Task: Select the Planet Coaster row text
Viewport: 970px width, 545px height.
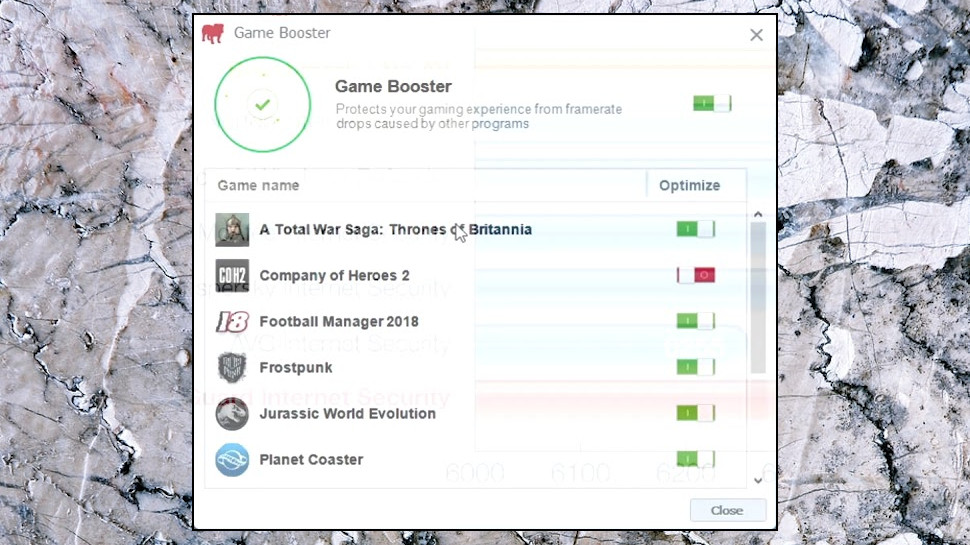Action: 311,460
